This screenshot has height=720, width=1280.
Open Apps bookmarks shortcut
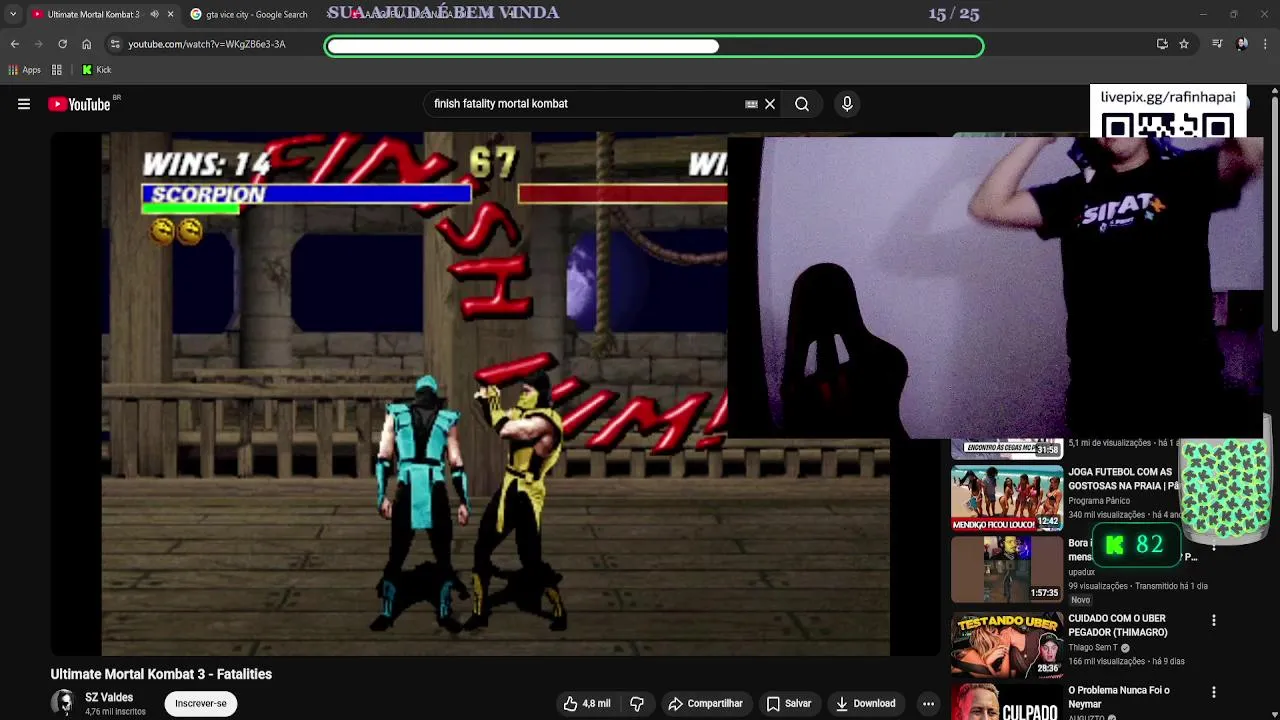[24, 70]
